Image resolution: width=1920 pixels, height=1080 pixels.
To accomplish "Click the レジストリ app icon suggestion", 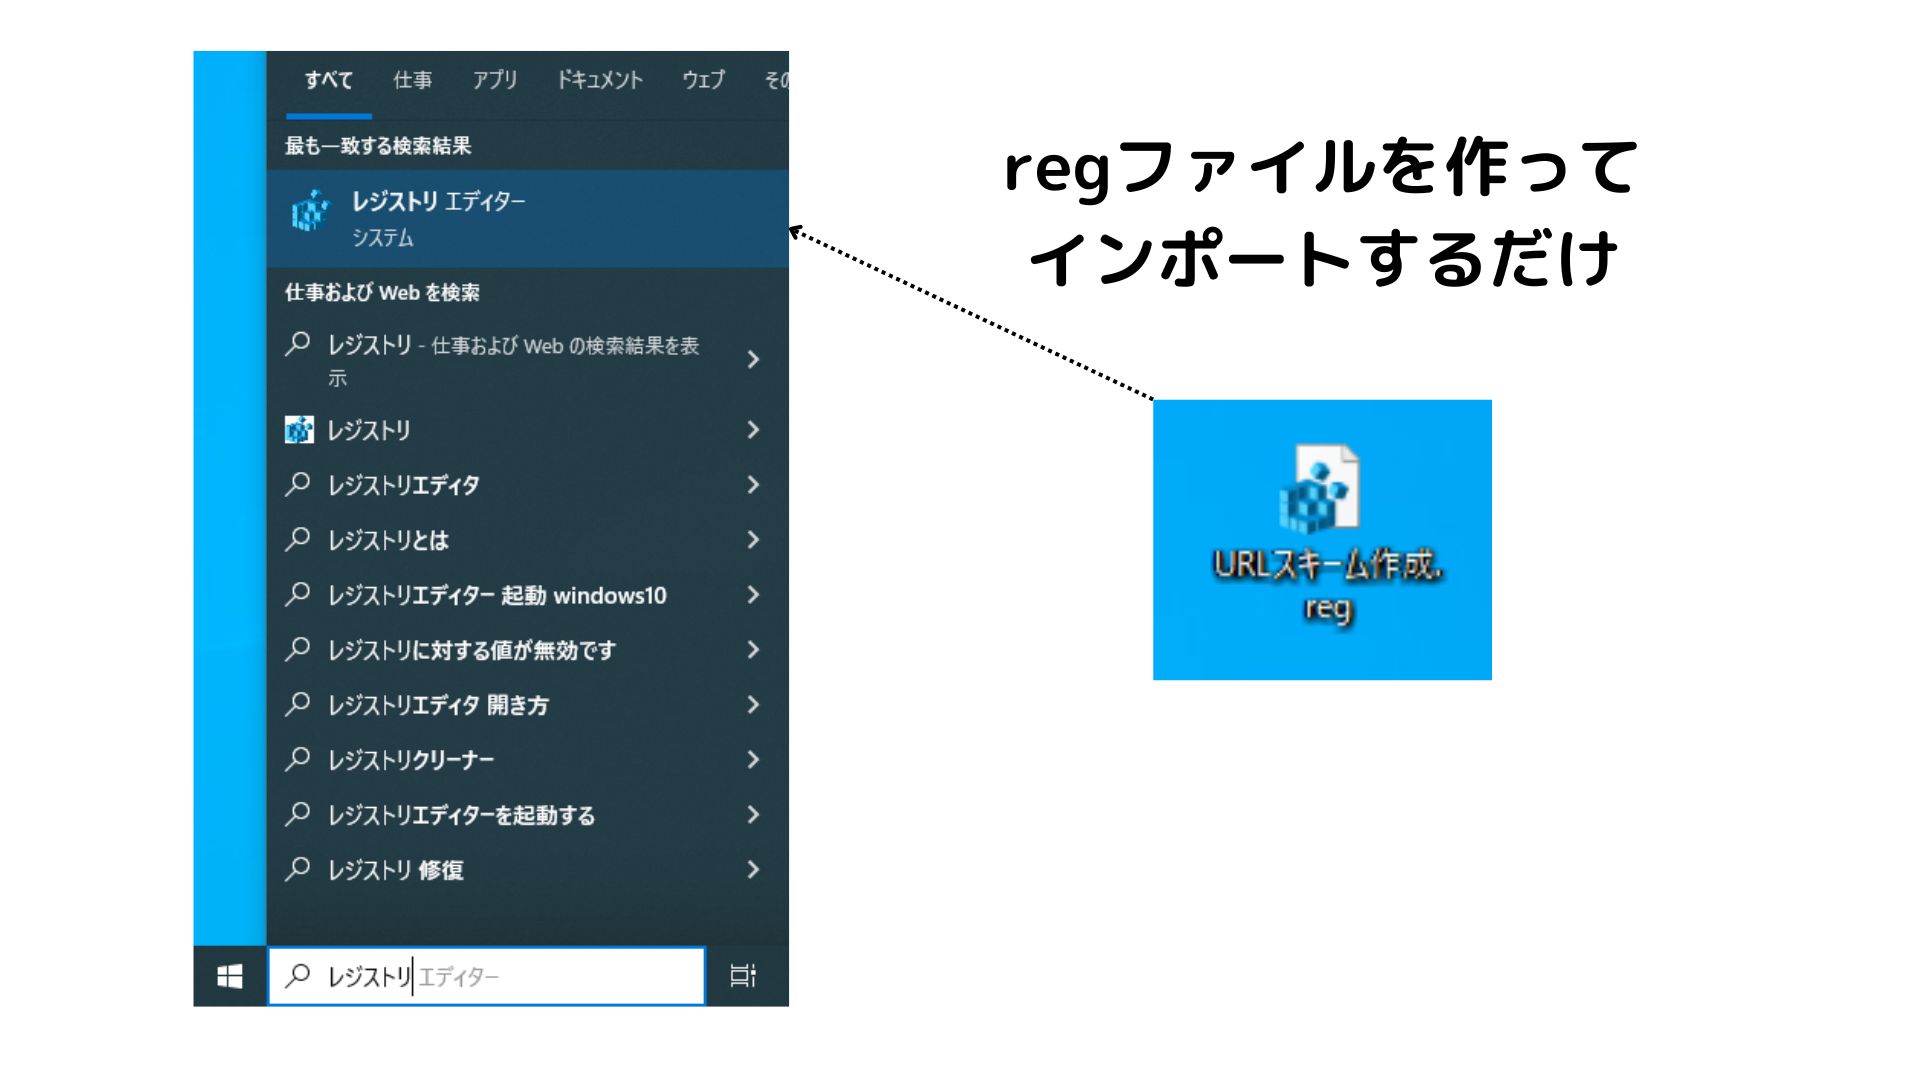I will pos(299,430).
